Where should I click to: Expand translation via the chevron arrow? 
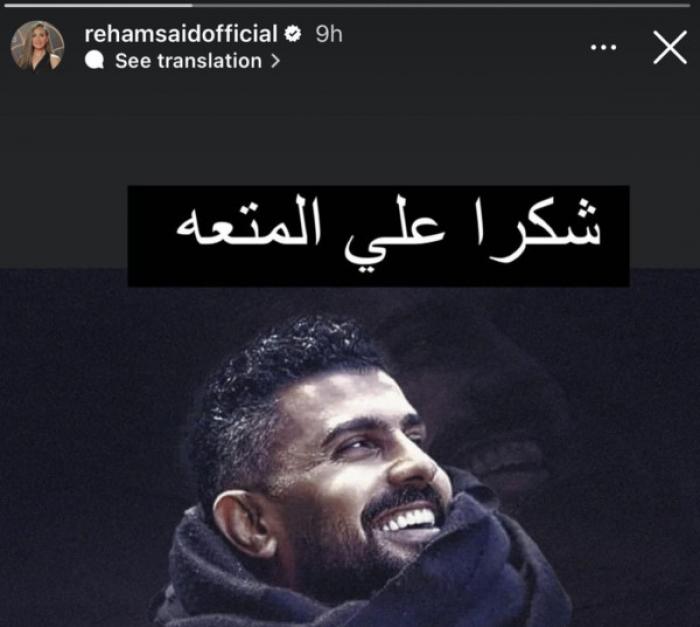pyautogui.click(x=275, y=61)
